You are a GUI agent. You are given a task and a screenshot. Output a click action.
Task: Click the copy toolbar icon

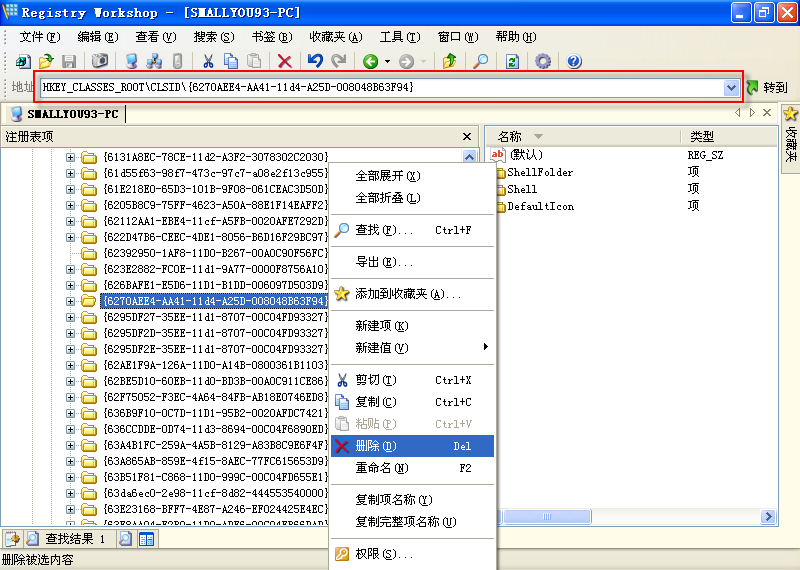231,61
